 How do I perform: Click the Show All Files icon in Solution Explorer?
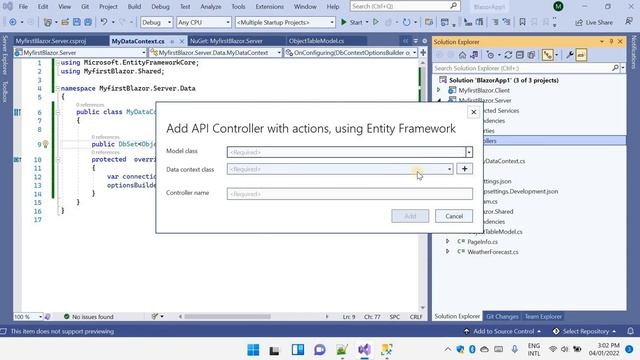(x=531, y=55)
